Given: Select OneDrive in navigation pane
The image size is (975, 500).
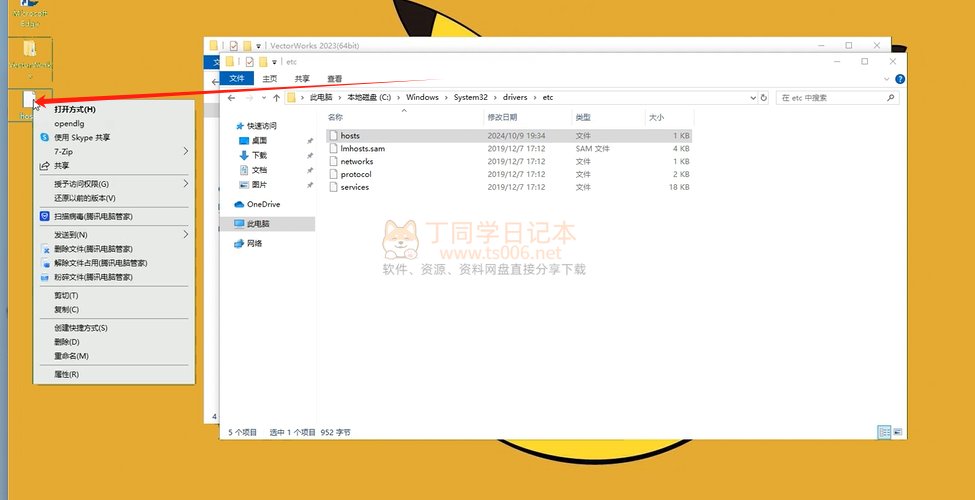Looking at the screenshot, I should [x=263, y=205].
